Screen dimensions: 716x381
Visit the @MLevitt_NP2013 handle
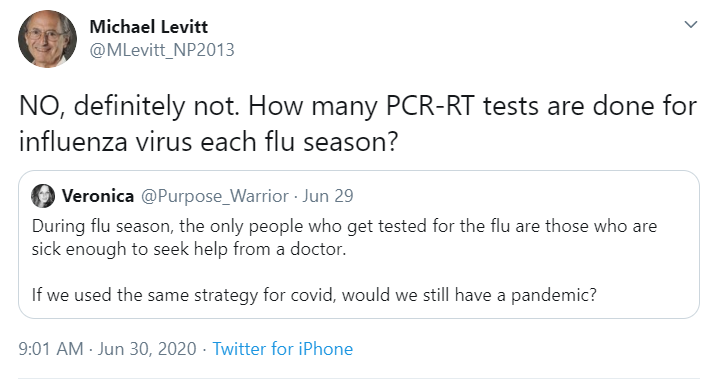coord(162,50)
